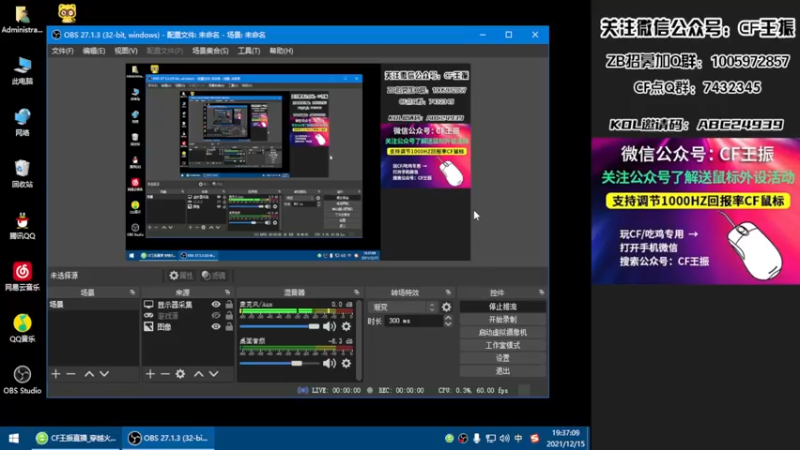Screen dimensions: 800x450
Task: Click the 启动虚拟摄像机 button
Action: pos(503,332)
